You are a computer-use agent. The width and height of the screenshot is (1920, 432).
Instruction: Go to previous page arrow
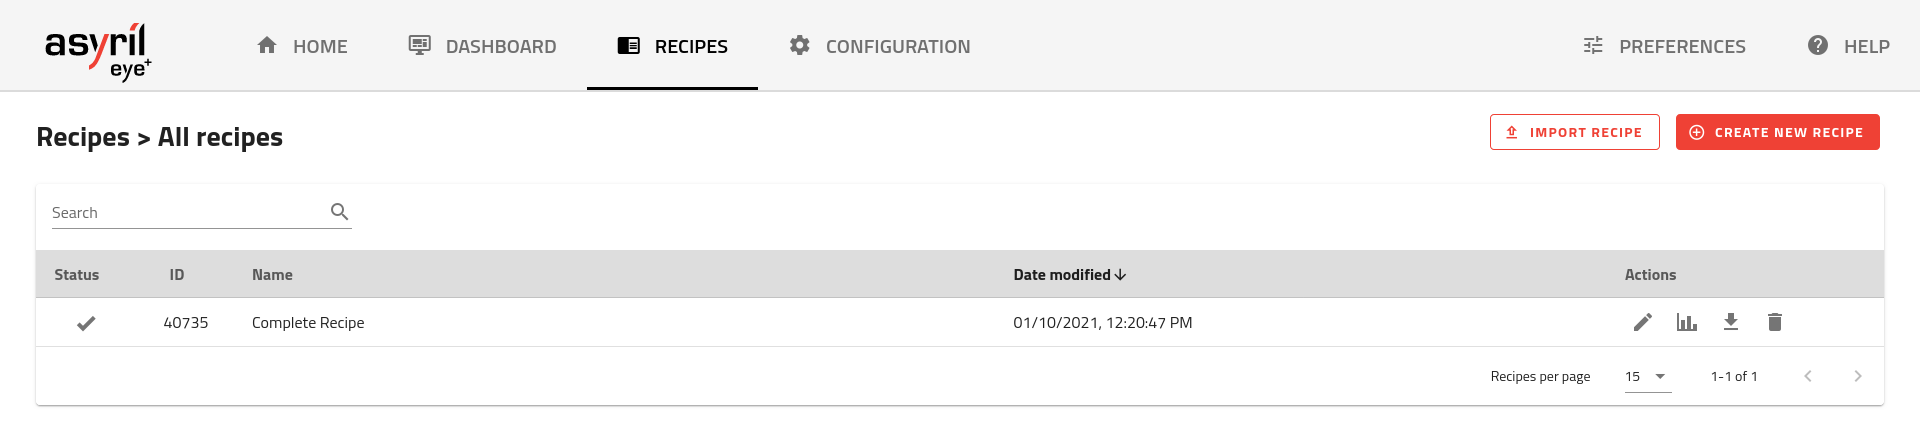[1808, 376]
